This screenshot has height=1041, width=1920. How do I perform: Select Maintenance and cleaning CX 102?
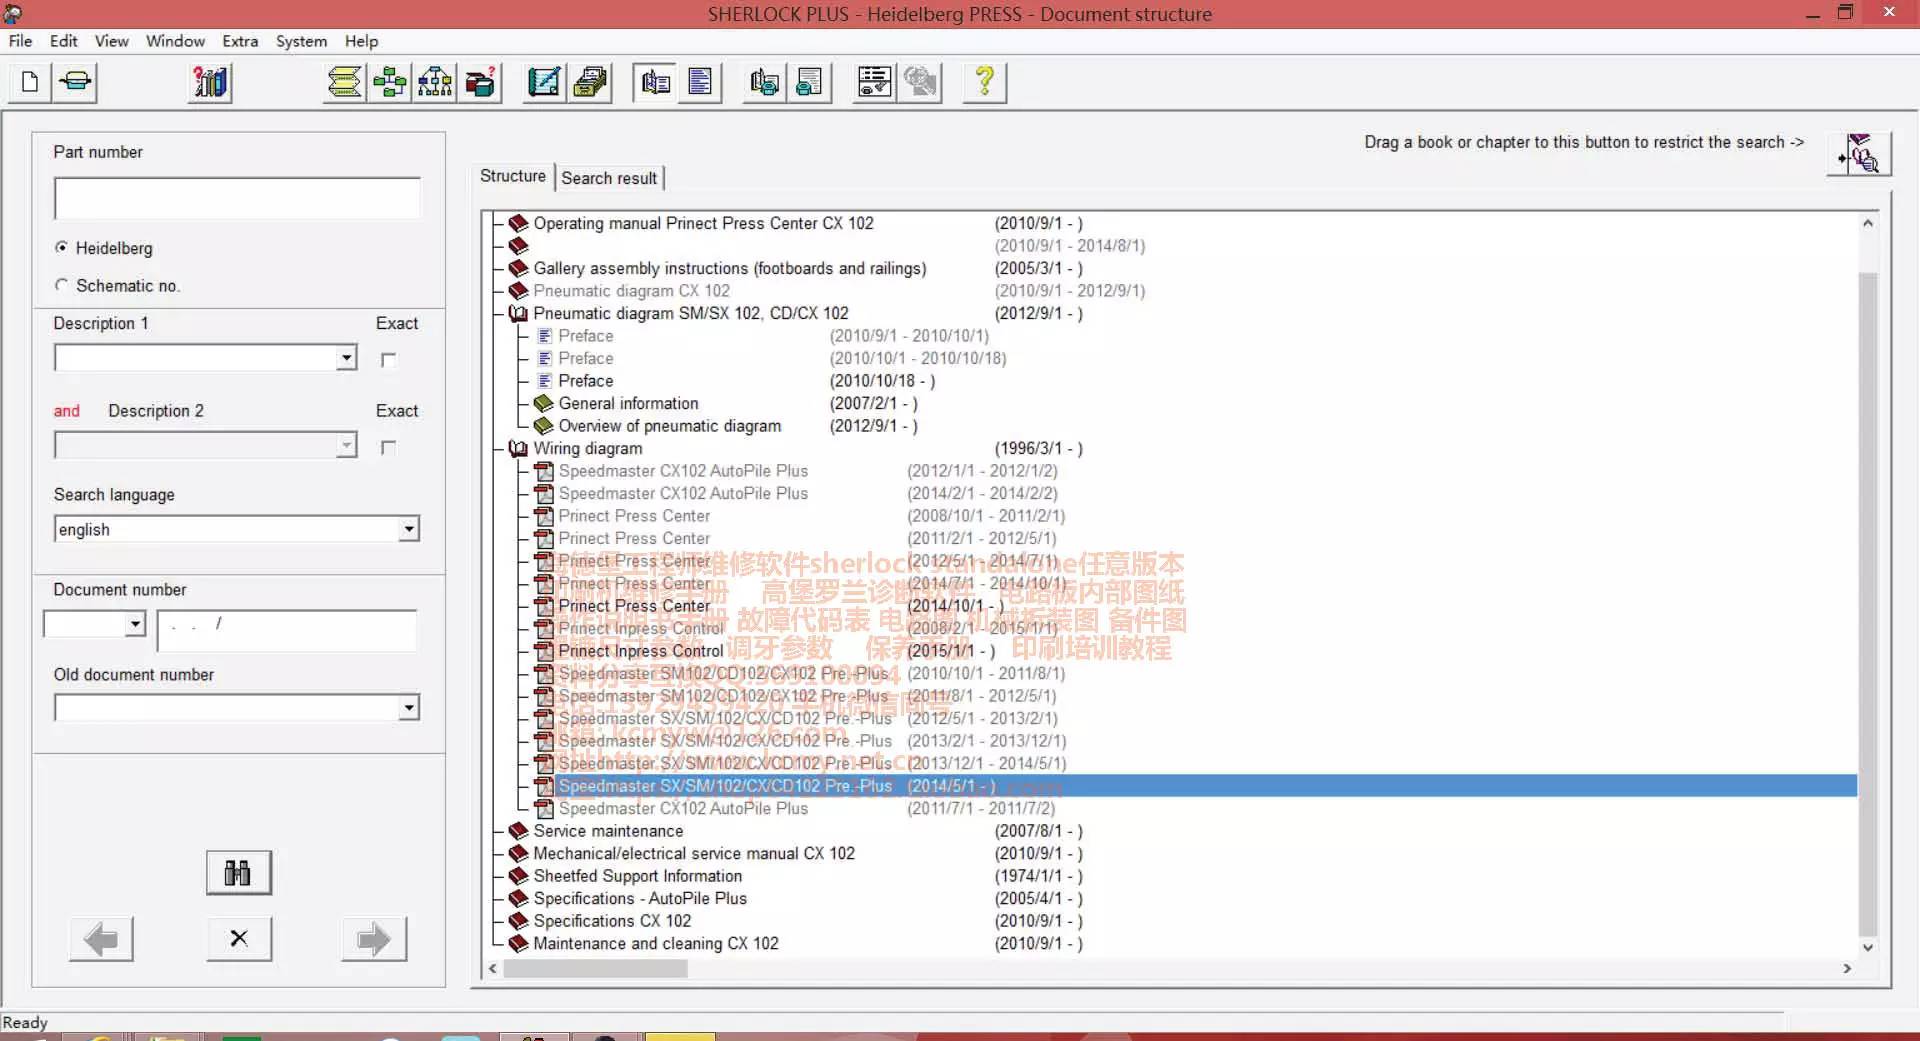coord(655,943)
